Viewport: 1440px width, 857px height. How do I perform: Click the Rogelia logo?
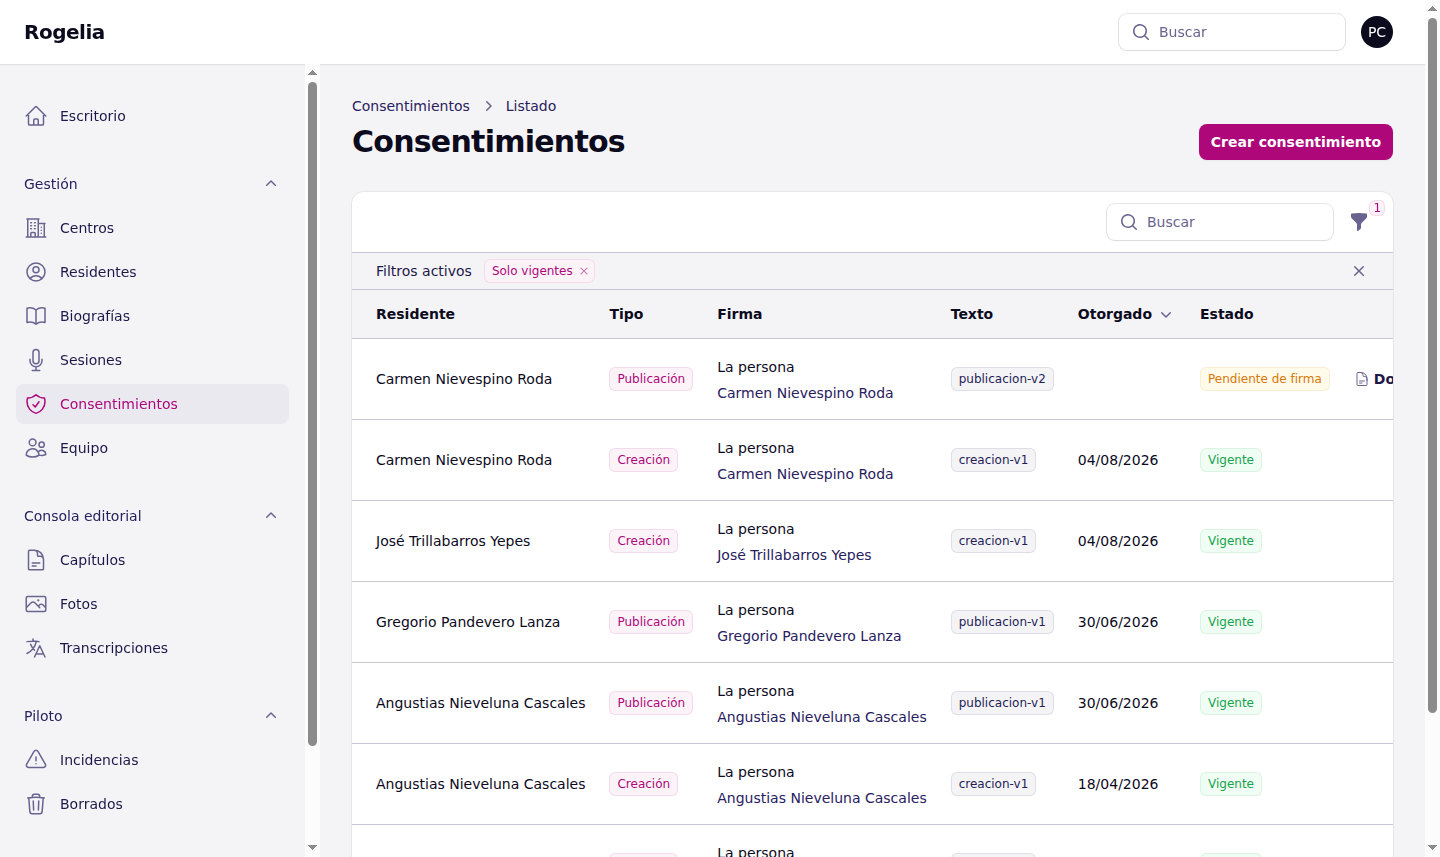click(64, 32)
